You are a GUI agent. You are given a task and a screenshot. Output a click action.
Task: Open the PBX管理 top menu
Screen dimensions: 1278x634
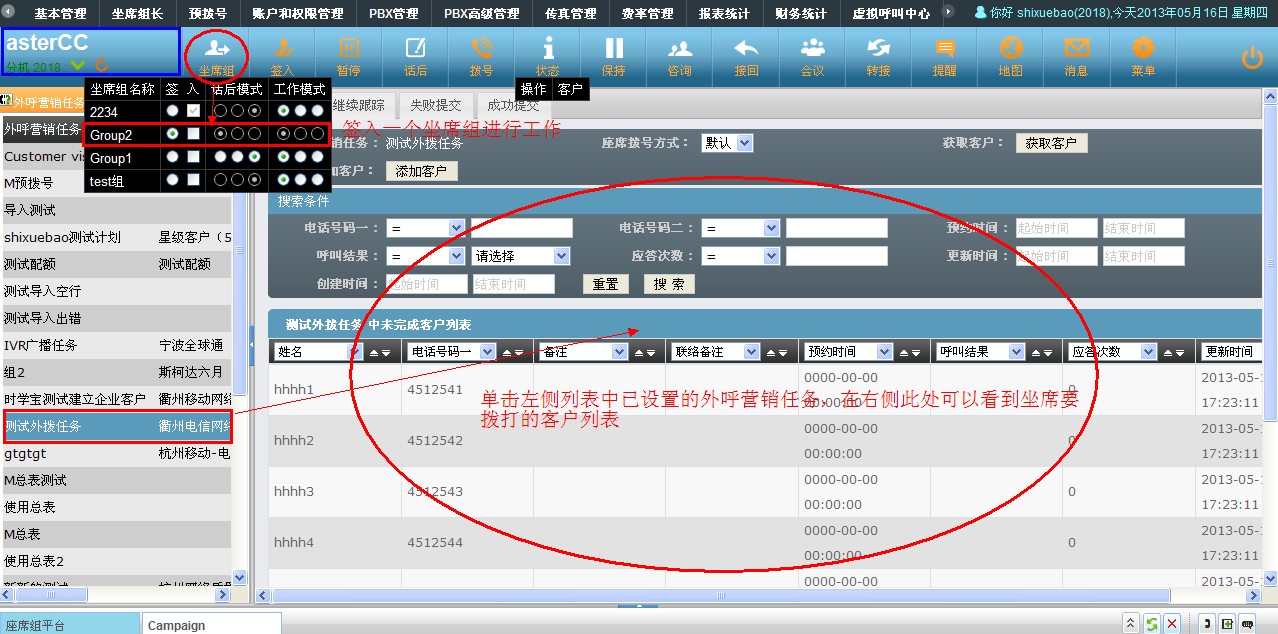pos(393,14)
